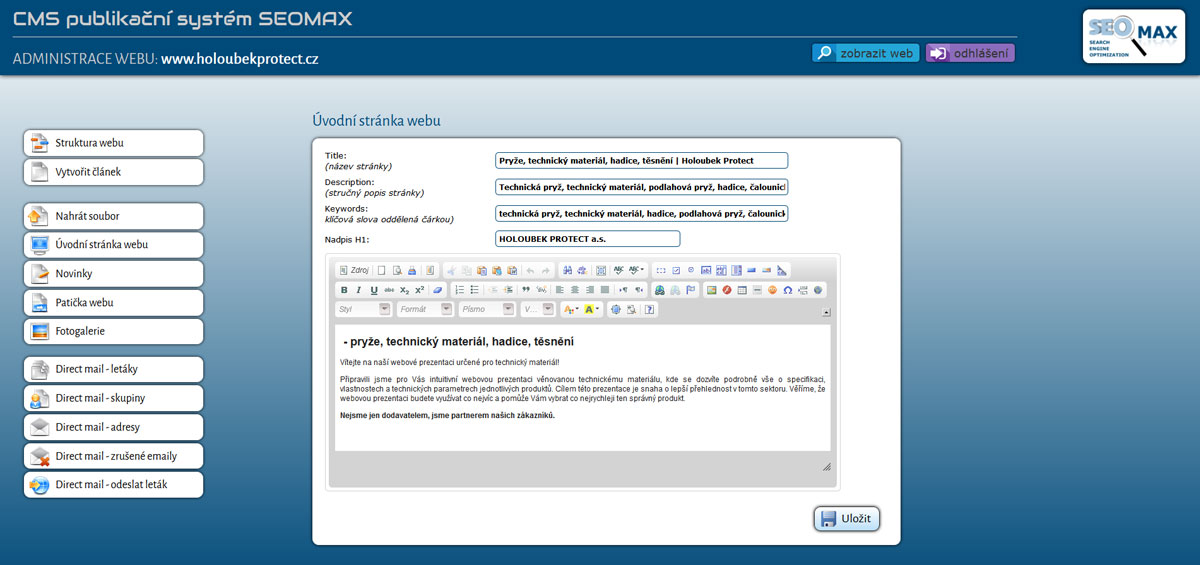Apply Block Quote formatting
This screenshot has height=565, width=1200.
click(526, 290)
